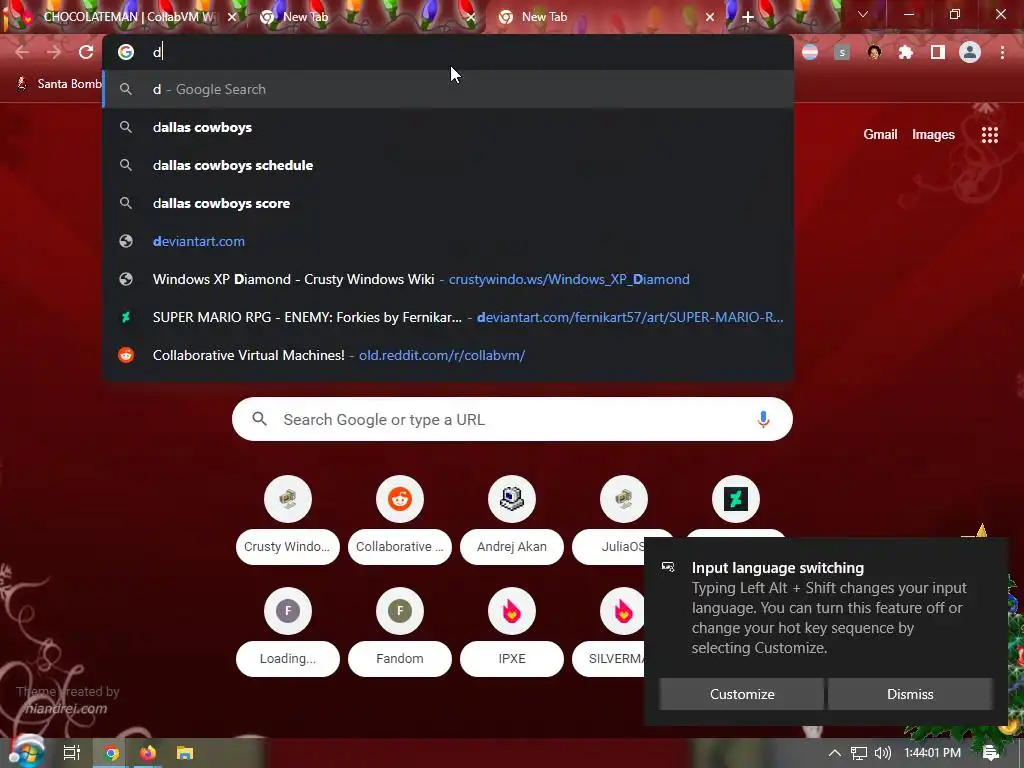
Task: Choose Collaborative Virtual Machines reddit suggestion
Action: coord(448,355)
